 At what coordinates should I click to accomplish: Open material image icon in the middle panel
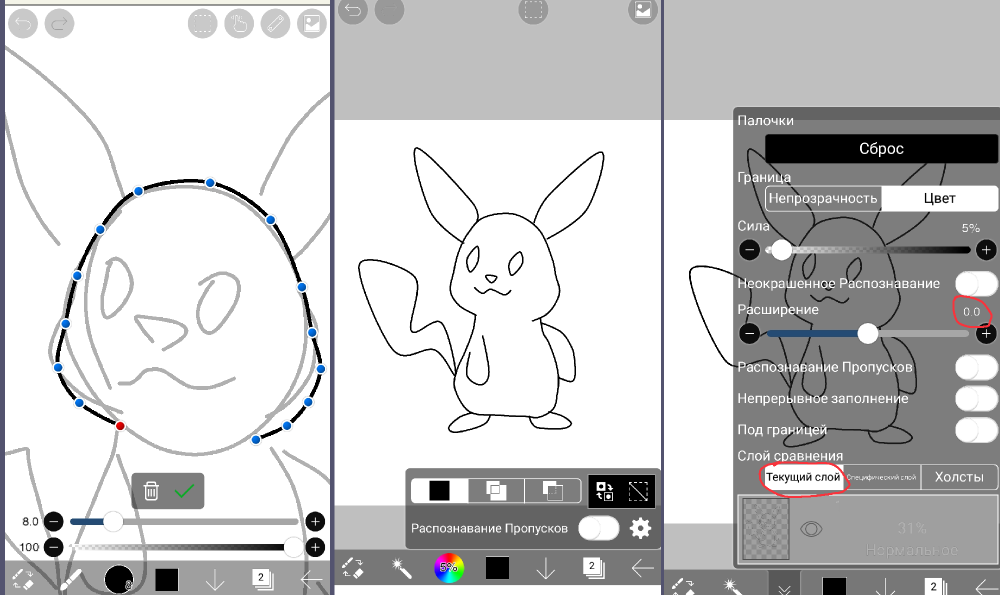tap(643, 10)
